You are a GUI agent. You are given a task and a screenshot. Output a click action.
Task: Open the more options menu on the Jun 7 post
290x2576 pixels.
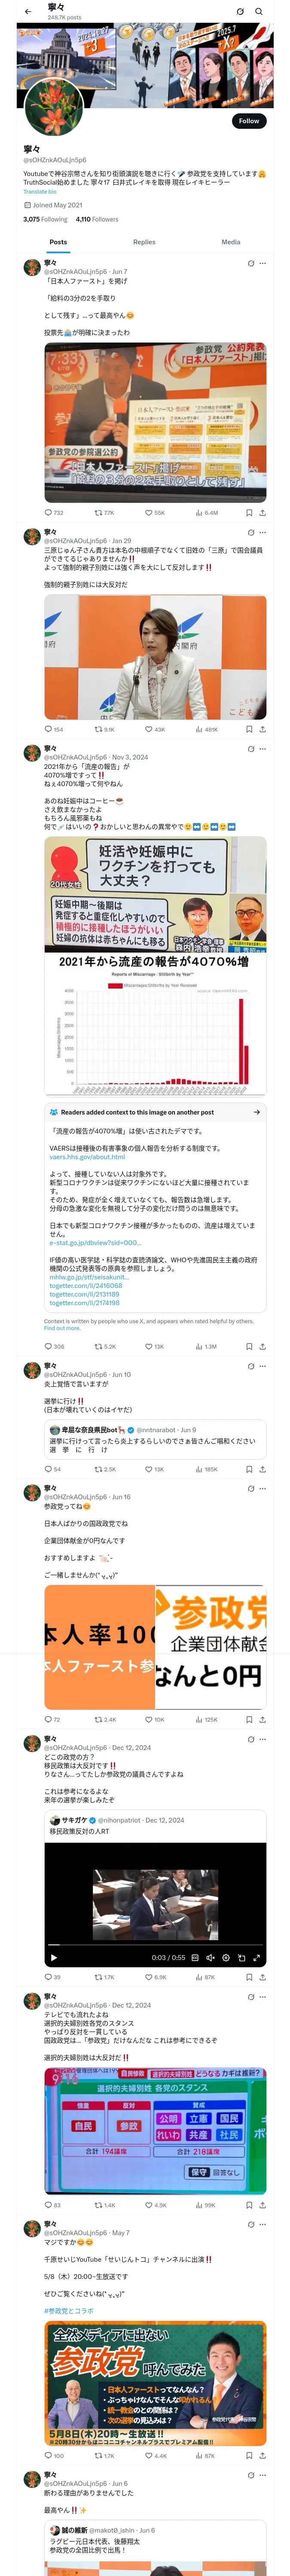[x=263, y=263]
